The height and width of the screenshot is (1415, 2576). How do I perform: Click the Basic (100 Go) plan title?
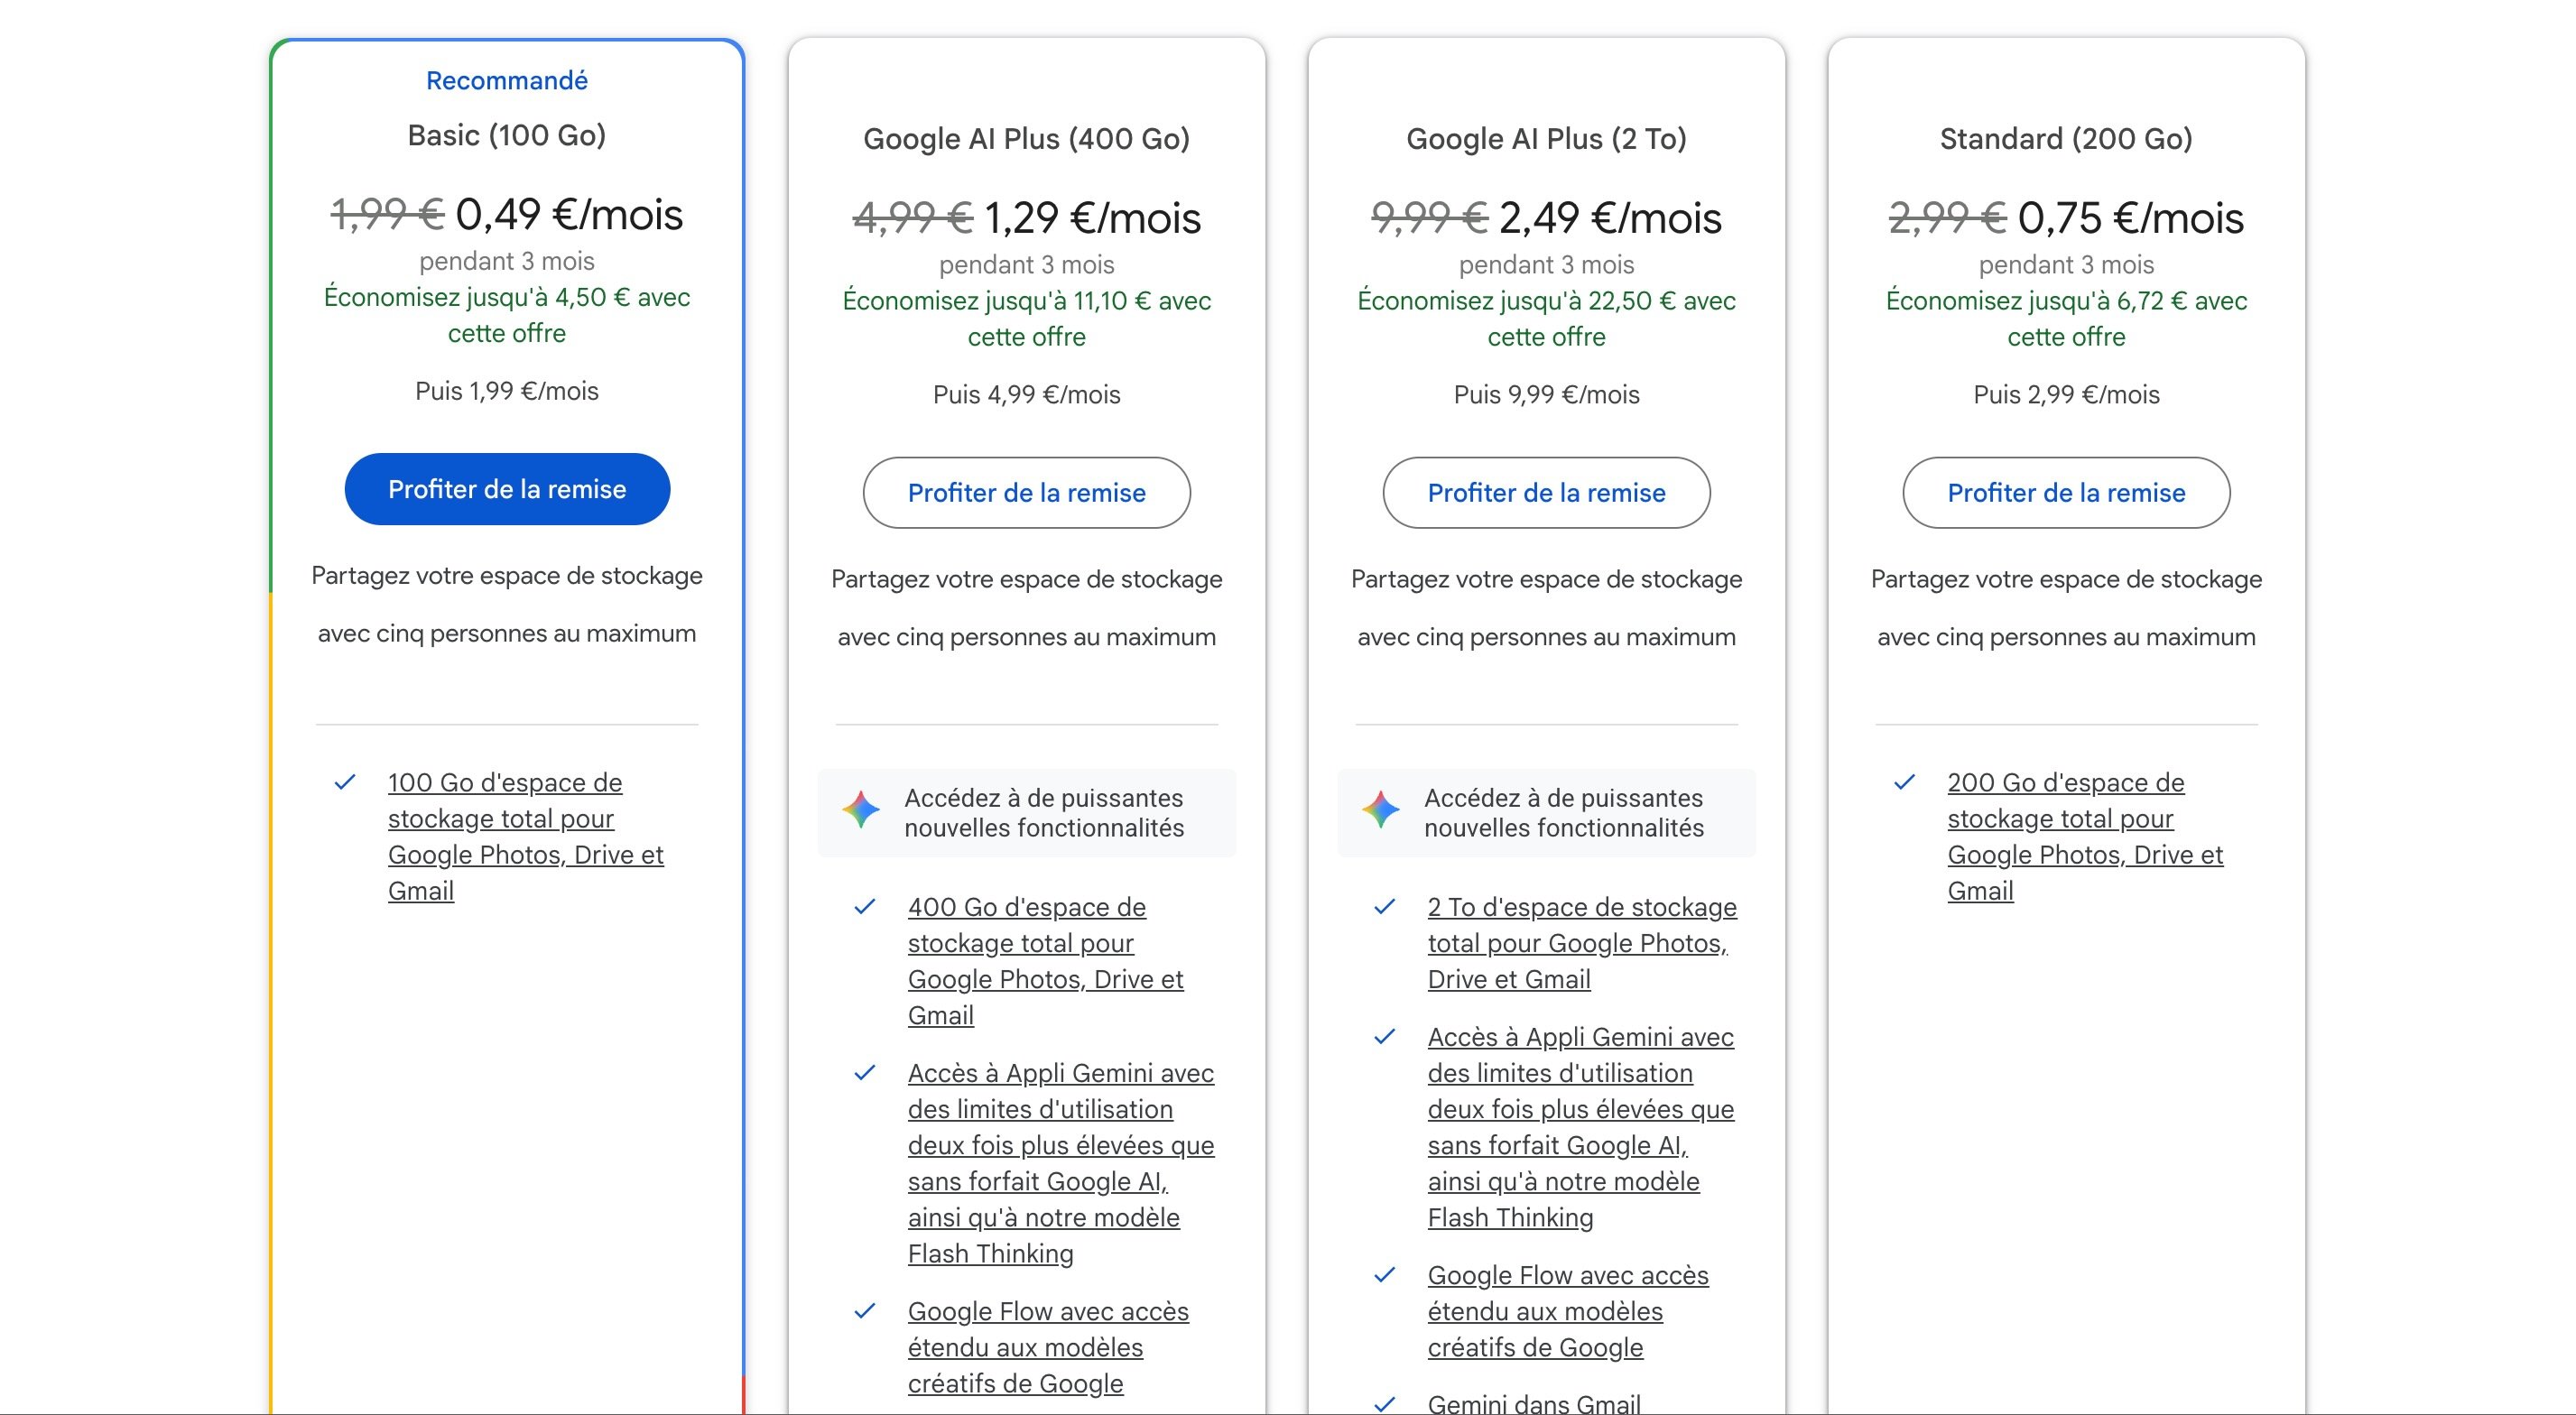coord(507,135)
